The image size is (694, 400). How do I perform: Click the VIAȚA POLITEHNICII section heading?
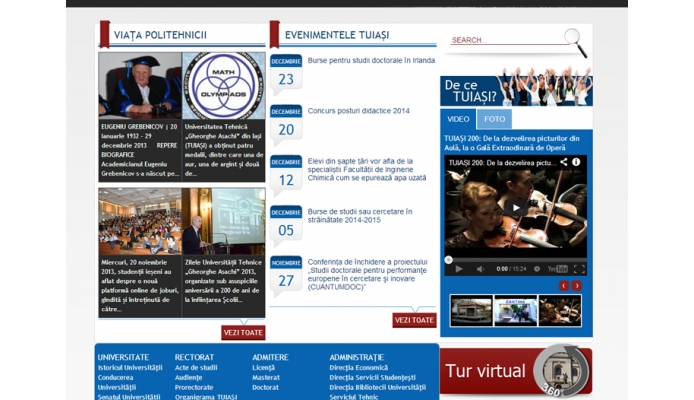pos(160,35)
